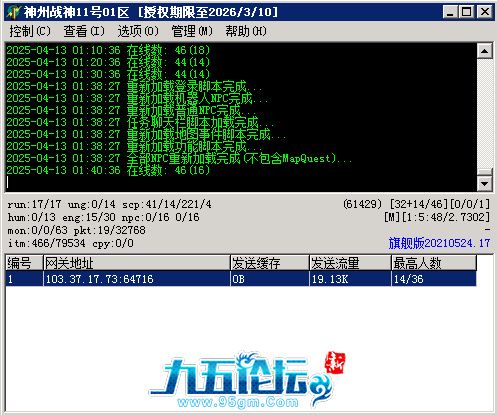
Task: Open the 控制(C) menu
Action: 30,31
